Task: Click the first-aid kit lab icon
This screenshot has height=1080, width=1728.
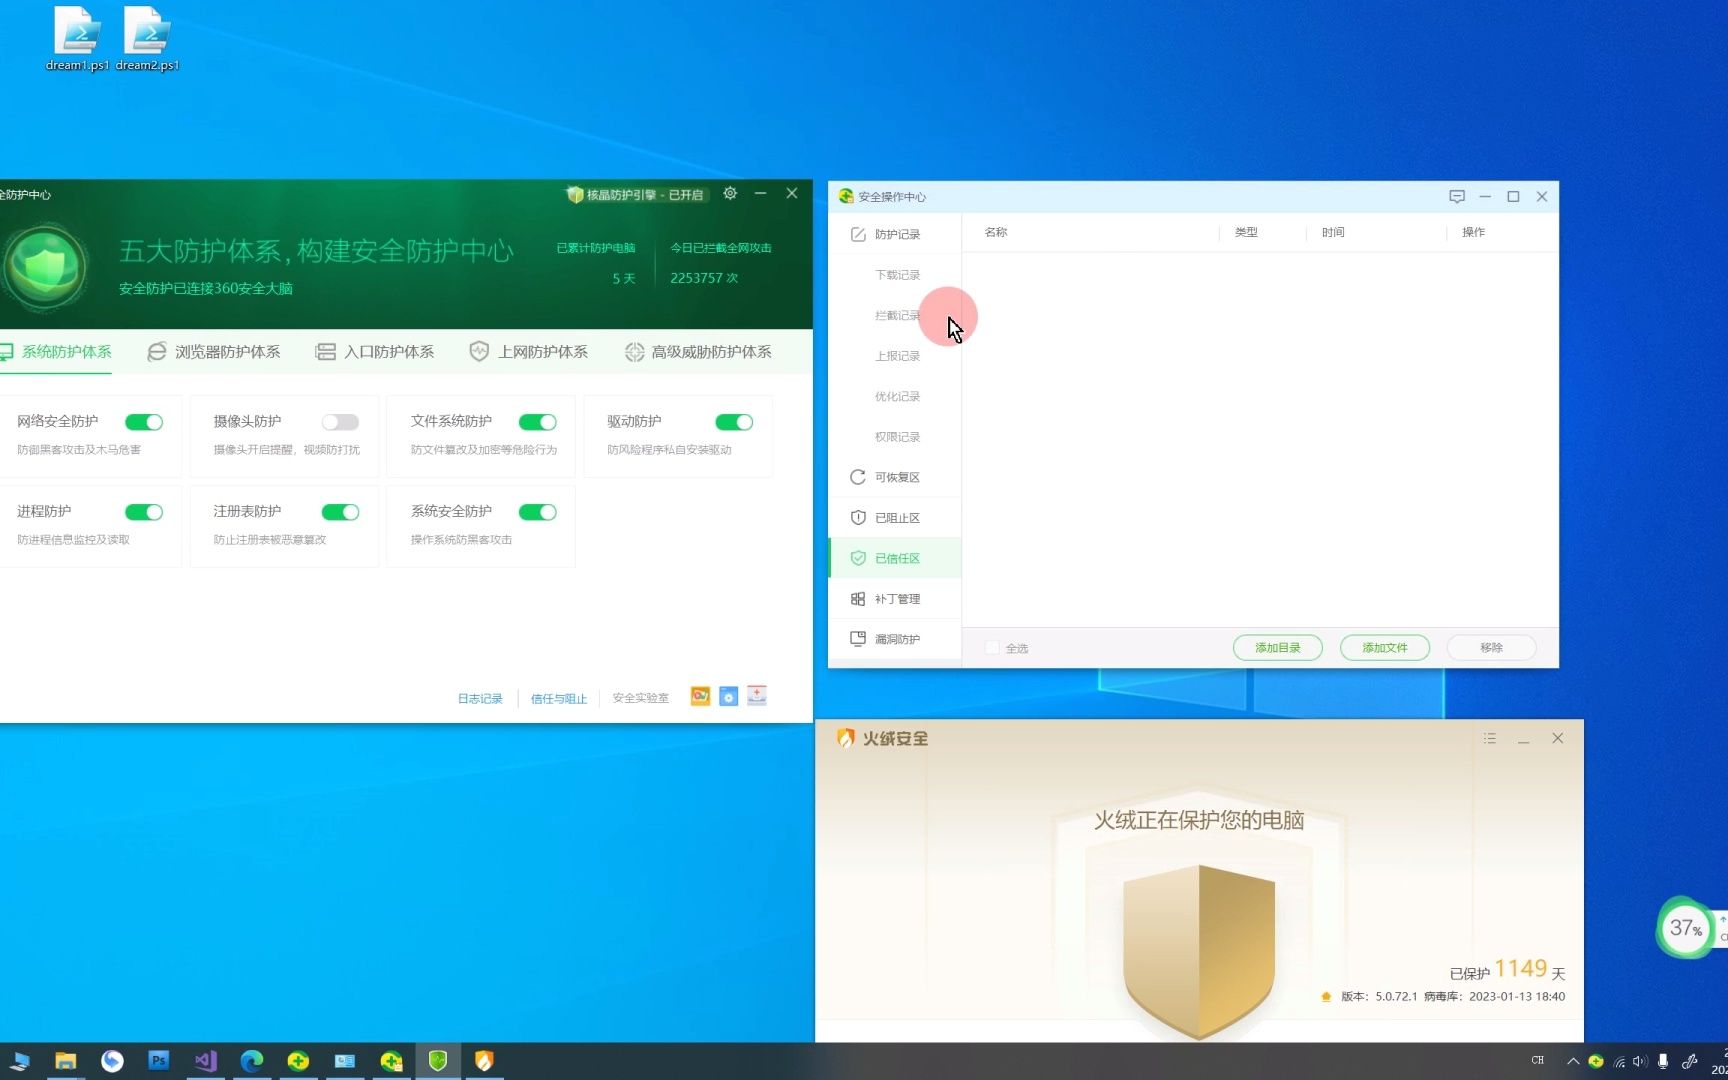Action: click(757, 696)
